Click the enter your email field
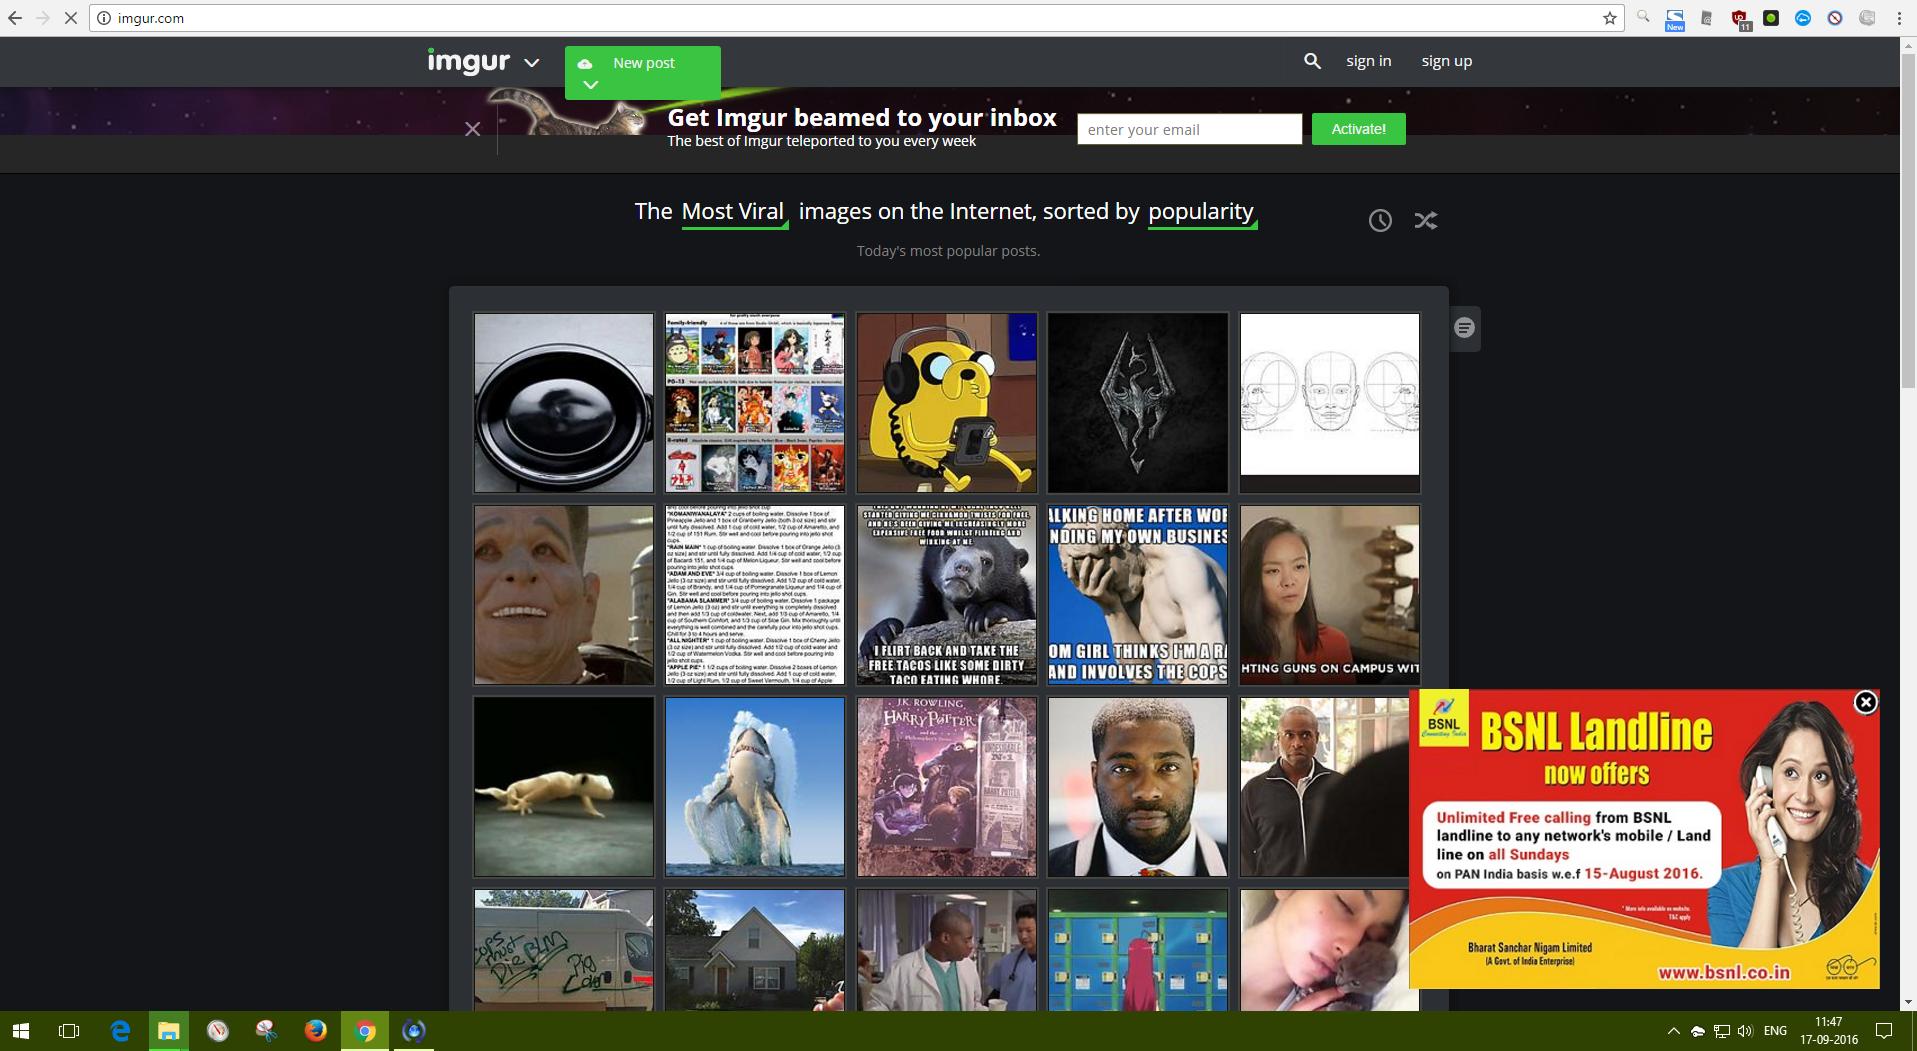This screenshot has height=1051, width=1917. point(1188,129)
